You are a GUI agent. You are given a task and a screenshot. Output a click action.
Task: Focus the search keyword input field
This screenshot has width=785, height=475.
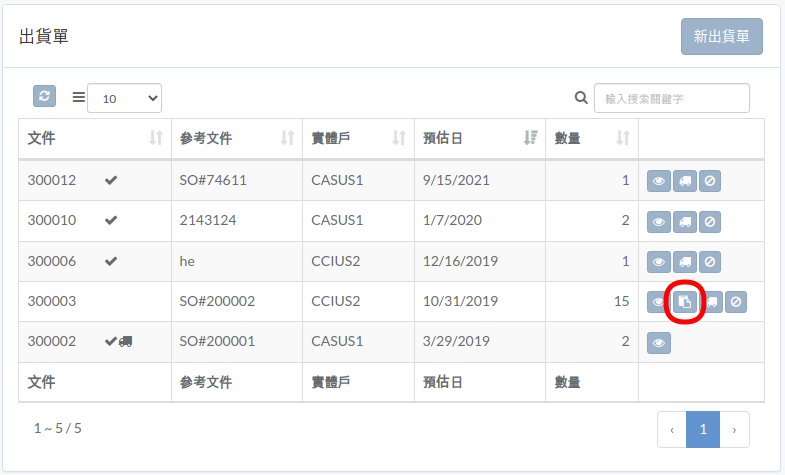coord(672,98)
